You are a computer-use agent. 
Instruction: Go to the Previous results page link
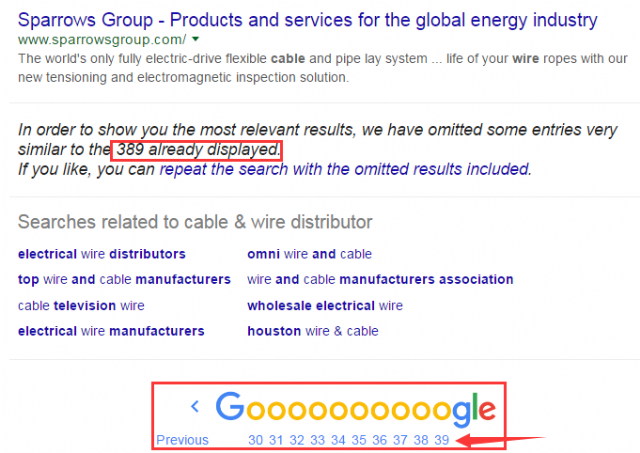coord(182,440)
